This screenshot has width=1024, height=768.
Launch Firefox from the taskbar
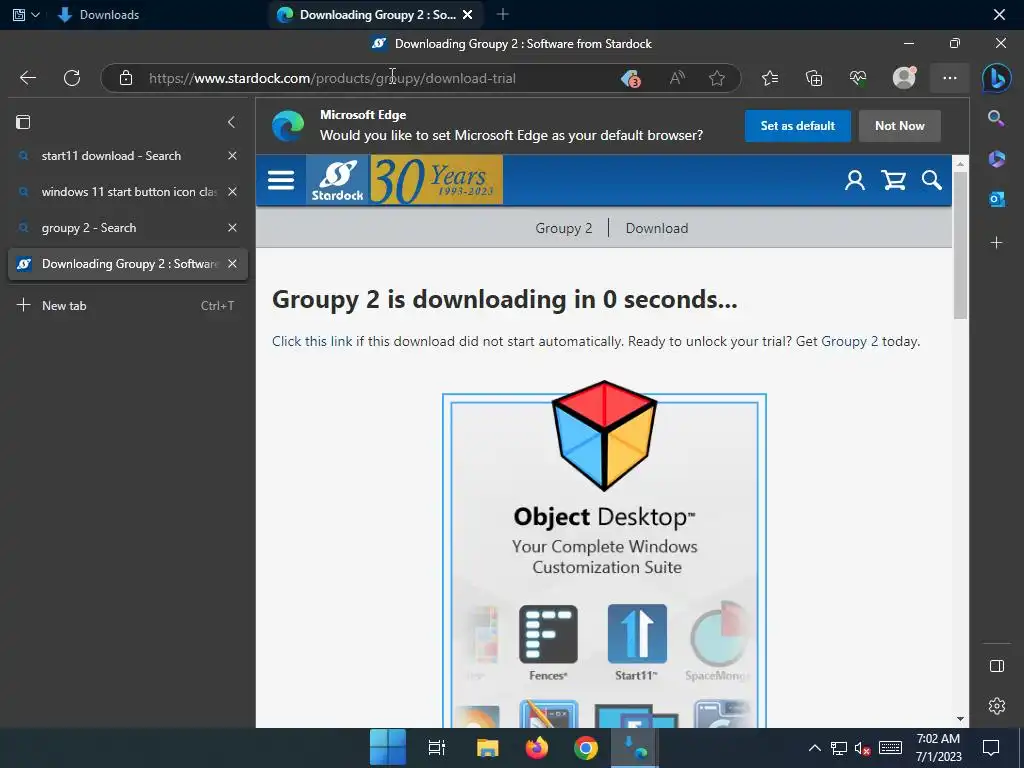tap(537, 748)
